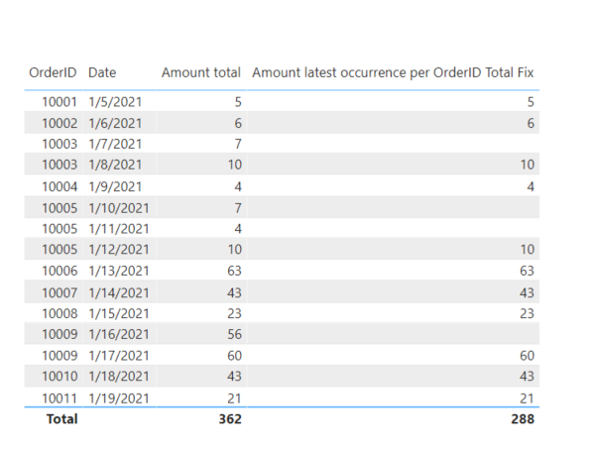Click Total Fix value 5 in the 10001 row
The width and height of the screenshot is (592, 459).
(x=531, y=102)
